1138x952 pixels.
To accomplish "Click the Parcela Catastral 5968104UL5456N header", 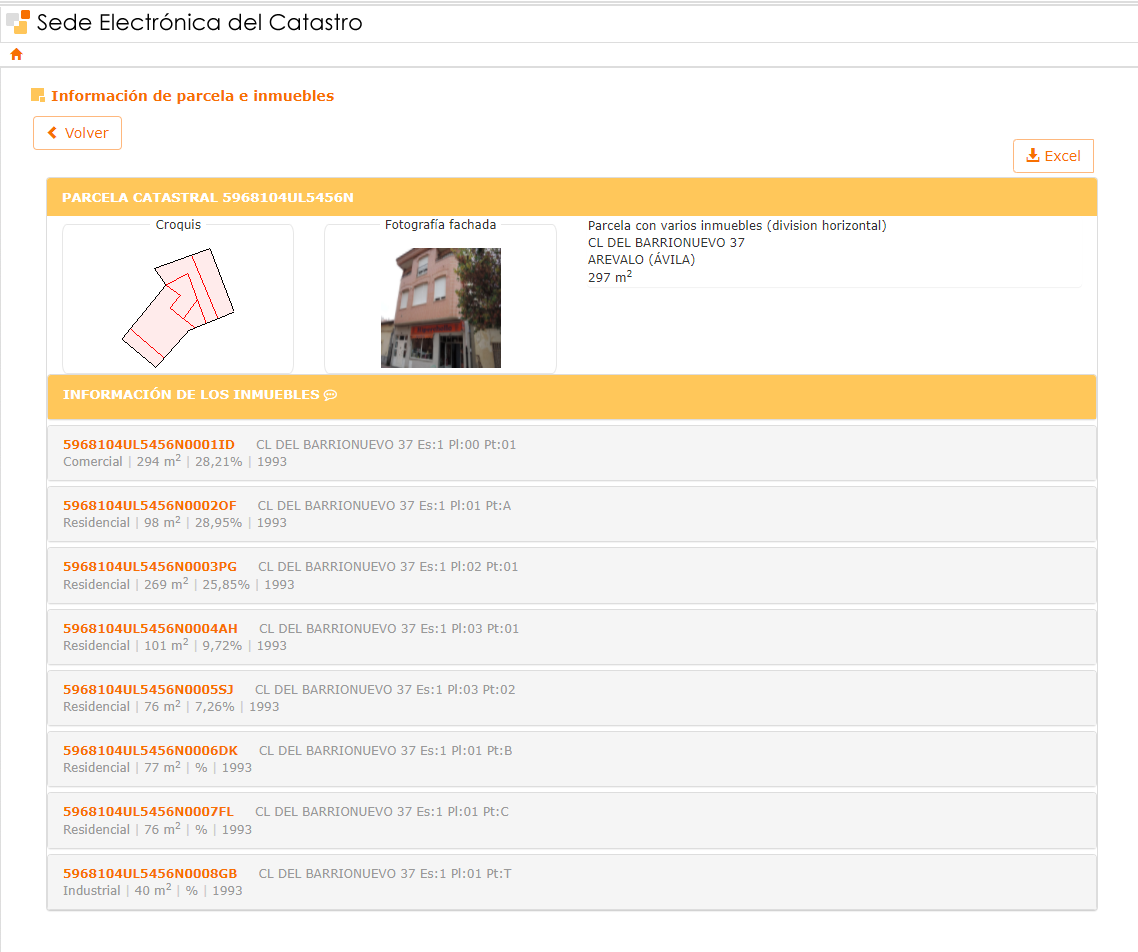I will point(208,198).
